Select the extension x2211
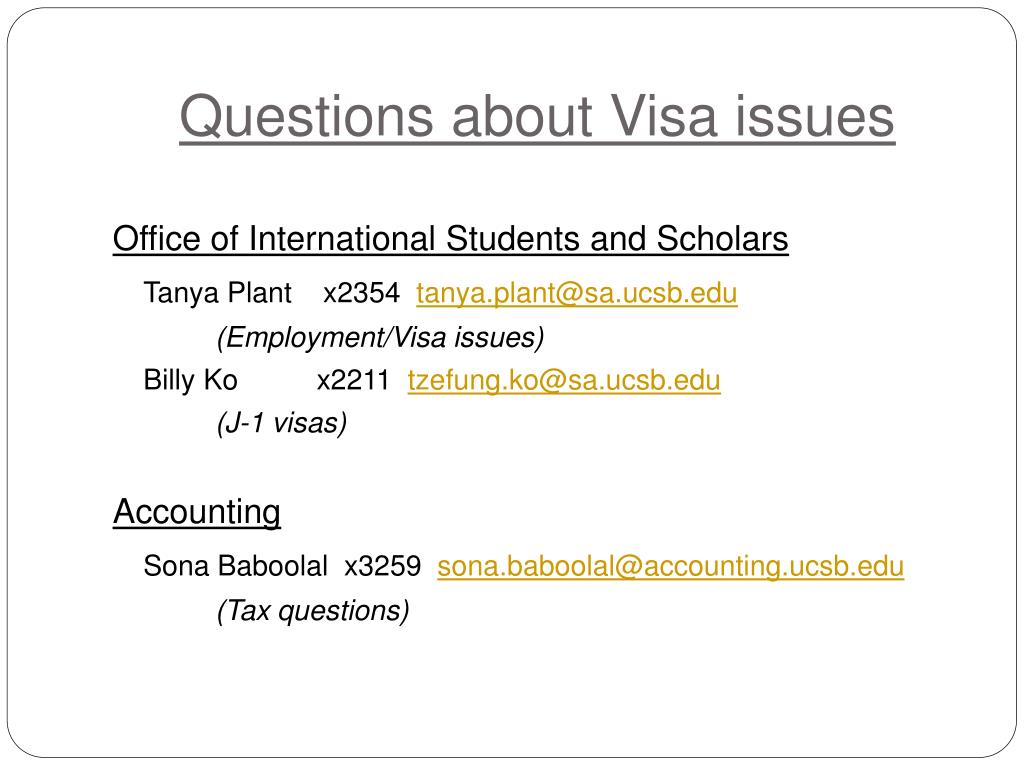Viewport: 1024px width, 768px height. 353,380
